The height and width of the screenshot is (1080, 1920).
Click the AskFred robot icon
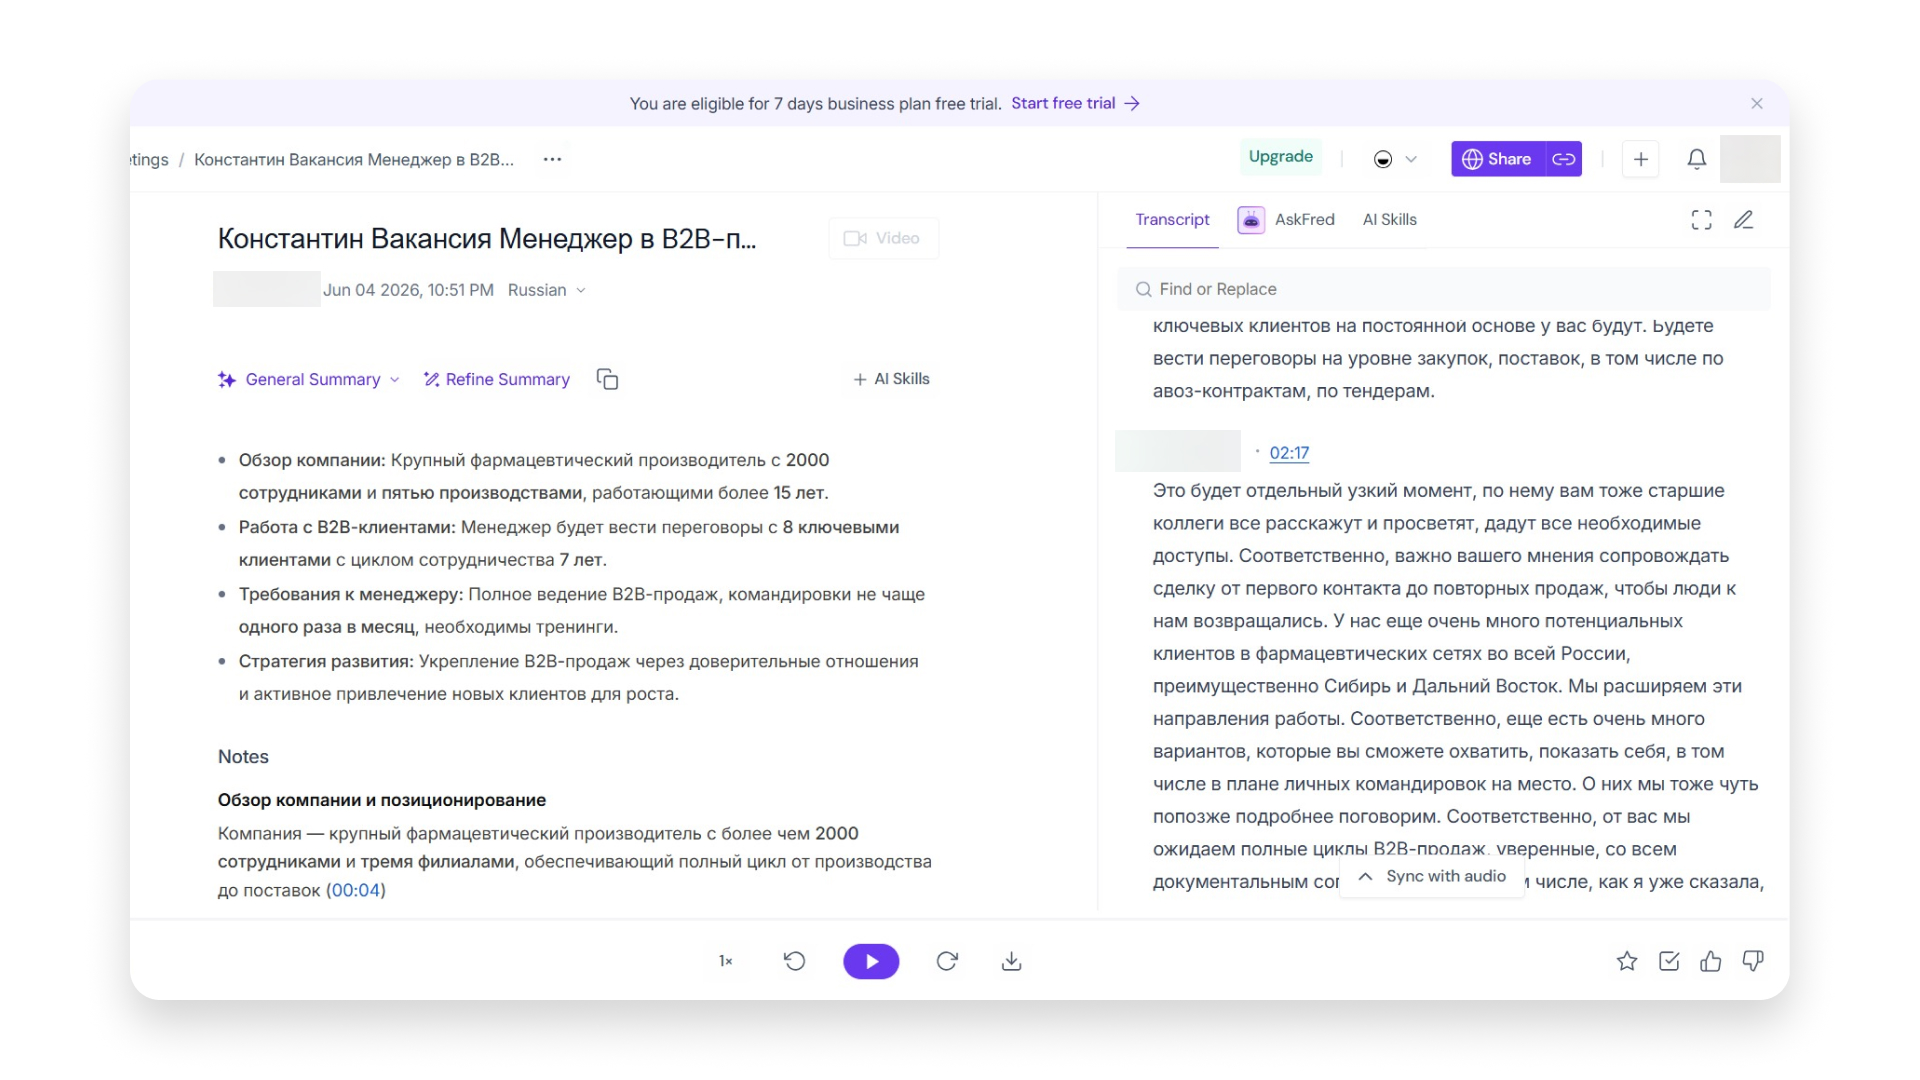coord(1251,220)
